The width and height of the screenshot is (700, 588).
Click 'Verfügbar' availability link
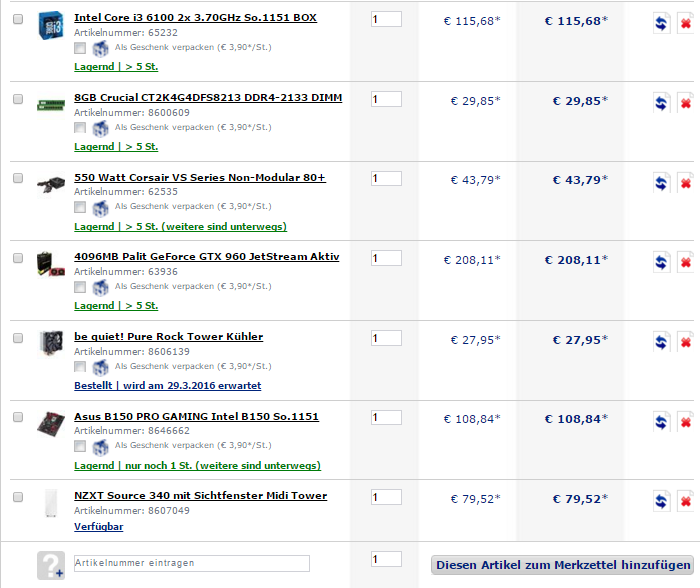coord(99,527)
